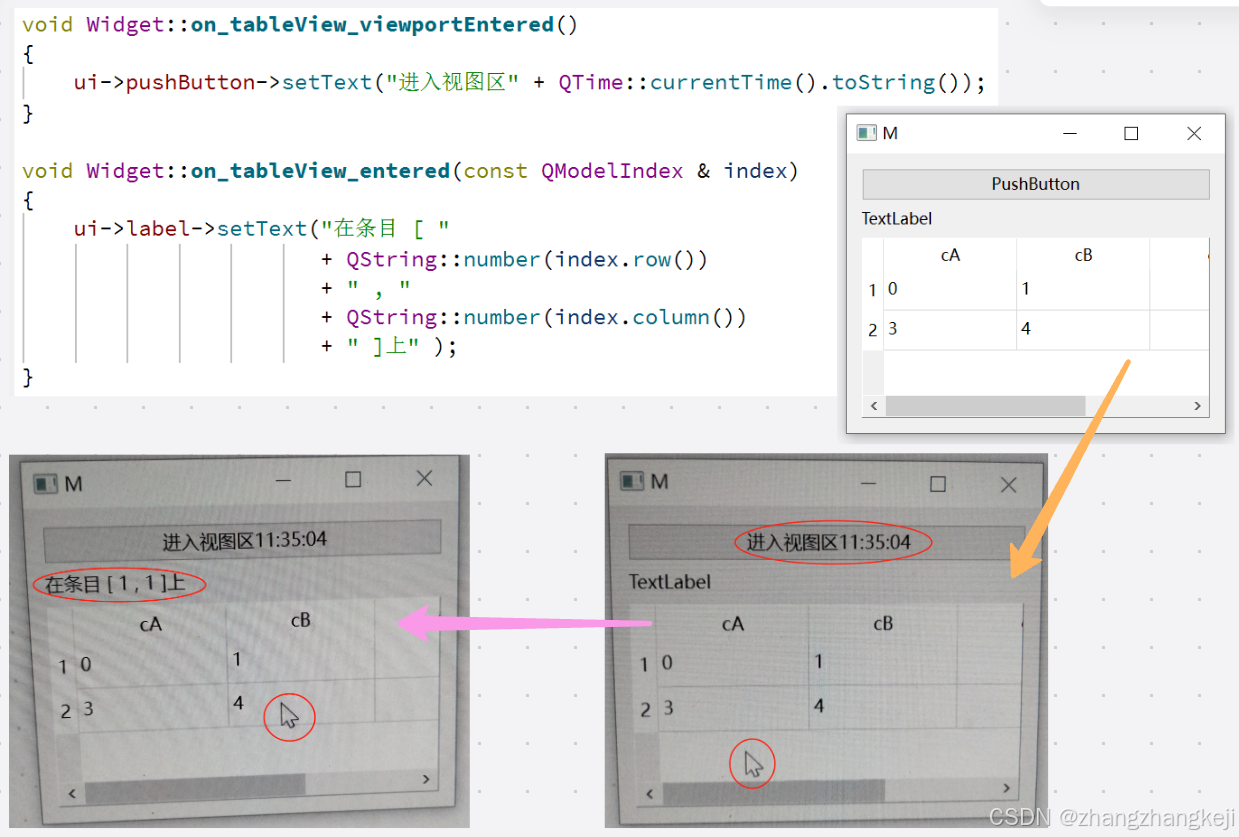The image size is (1239, 837).
Task: Click on_tableView_entered function name in the code
Action: (x=320, y=171)
